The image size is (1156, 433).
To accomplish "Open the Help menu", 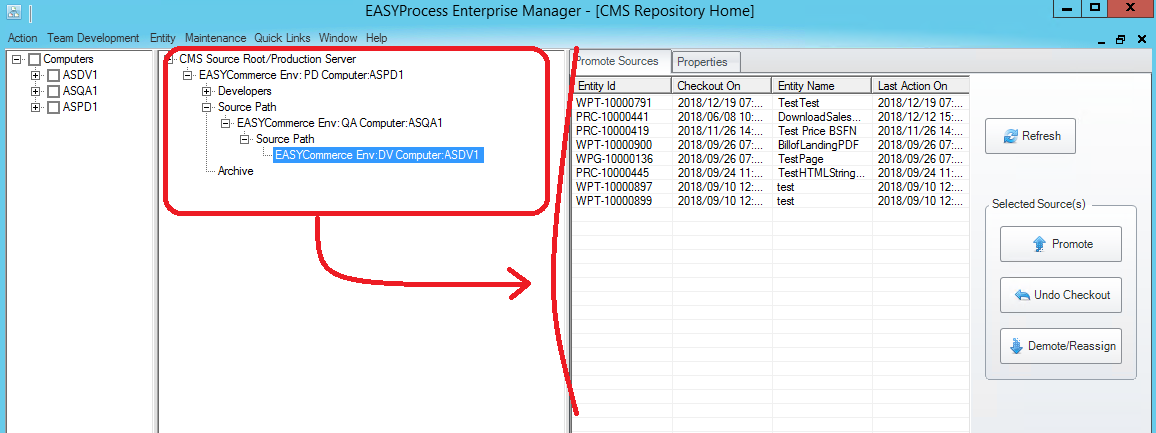I will (x=376, y=38).
